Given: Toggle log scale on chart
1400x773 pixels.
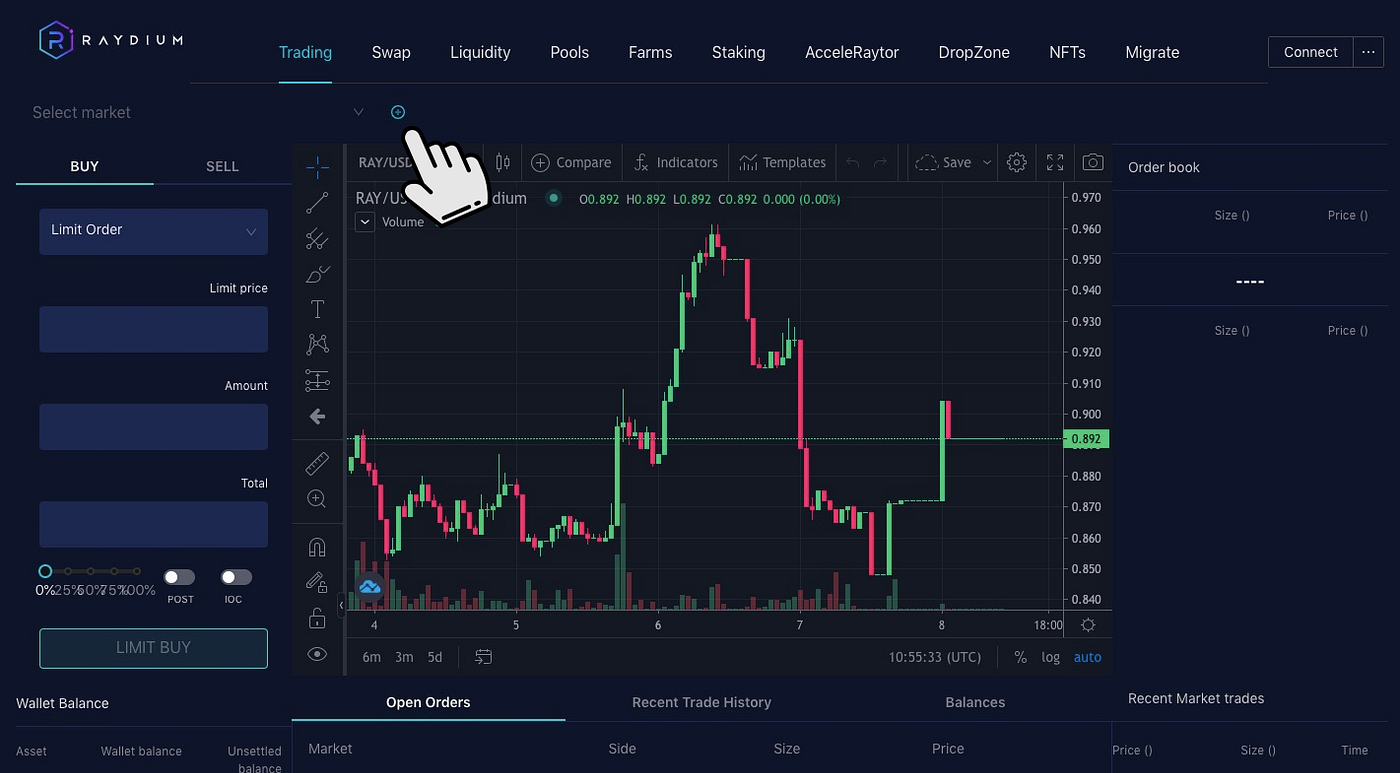Looking at the screenshot, I should coord(1050,657).
